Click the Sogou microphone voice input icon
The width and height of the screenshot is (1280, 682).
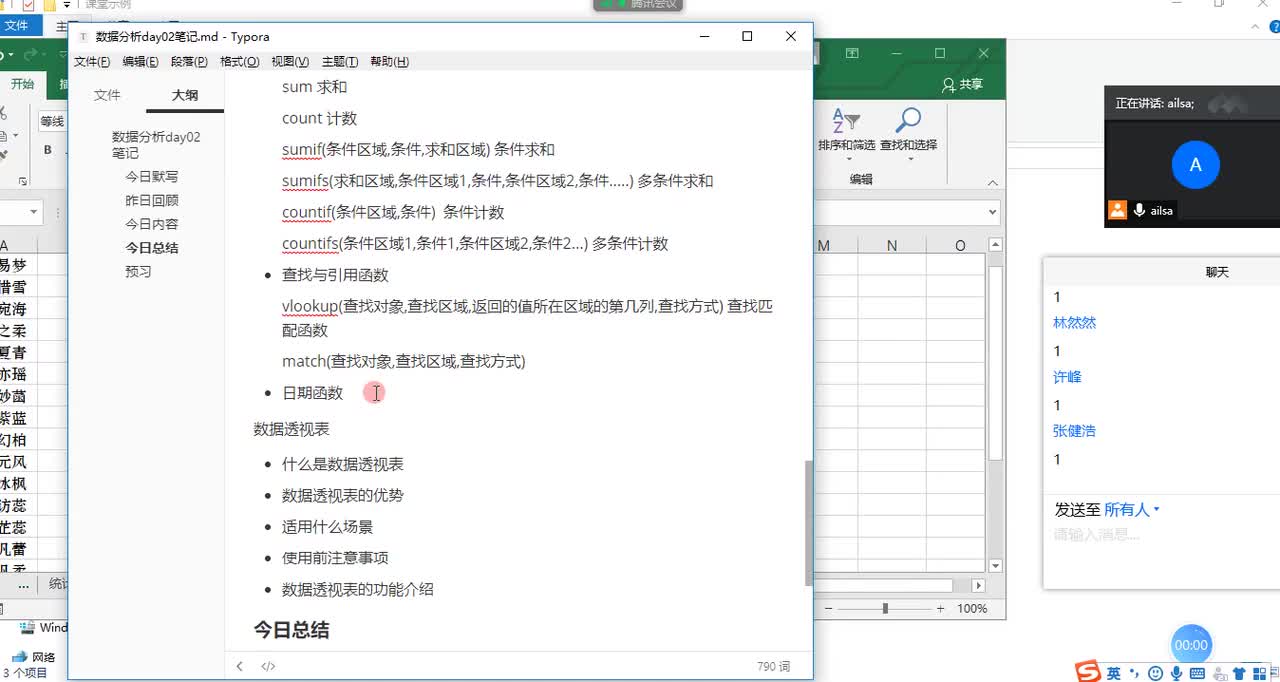pos(1176,673)
